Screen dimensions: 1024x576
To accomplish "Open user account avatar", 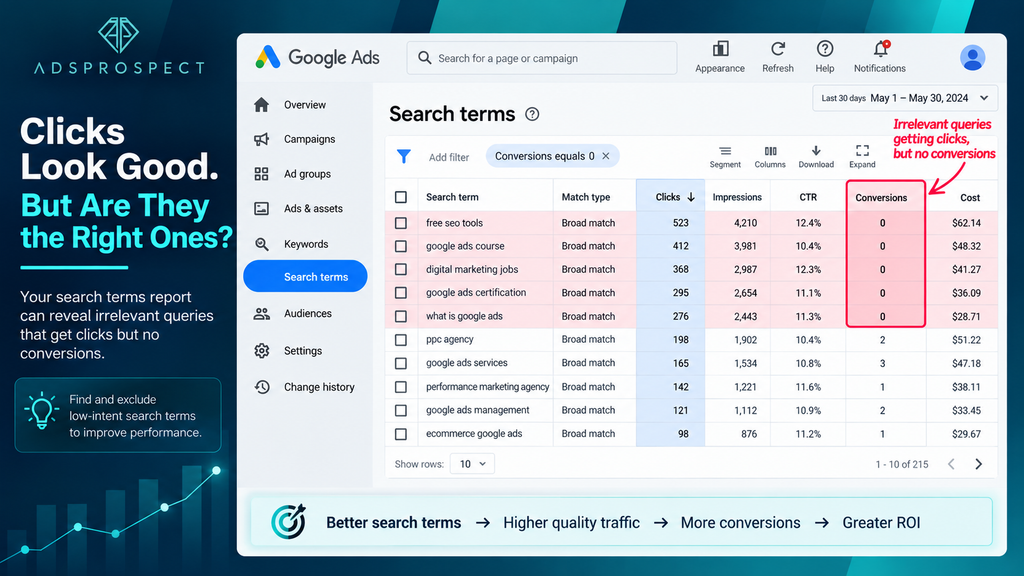I will tap(972, 58).
